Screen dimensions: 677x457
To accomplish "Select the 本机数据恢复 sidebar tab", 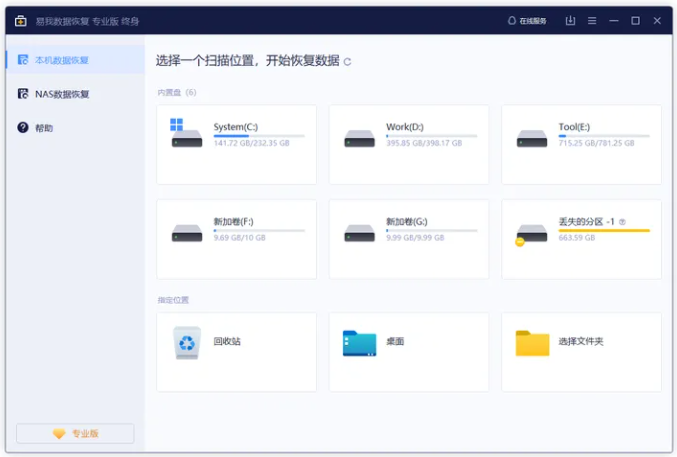I will click(x=62, y=60).
